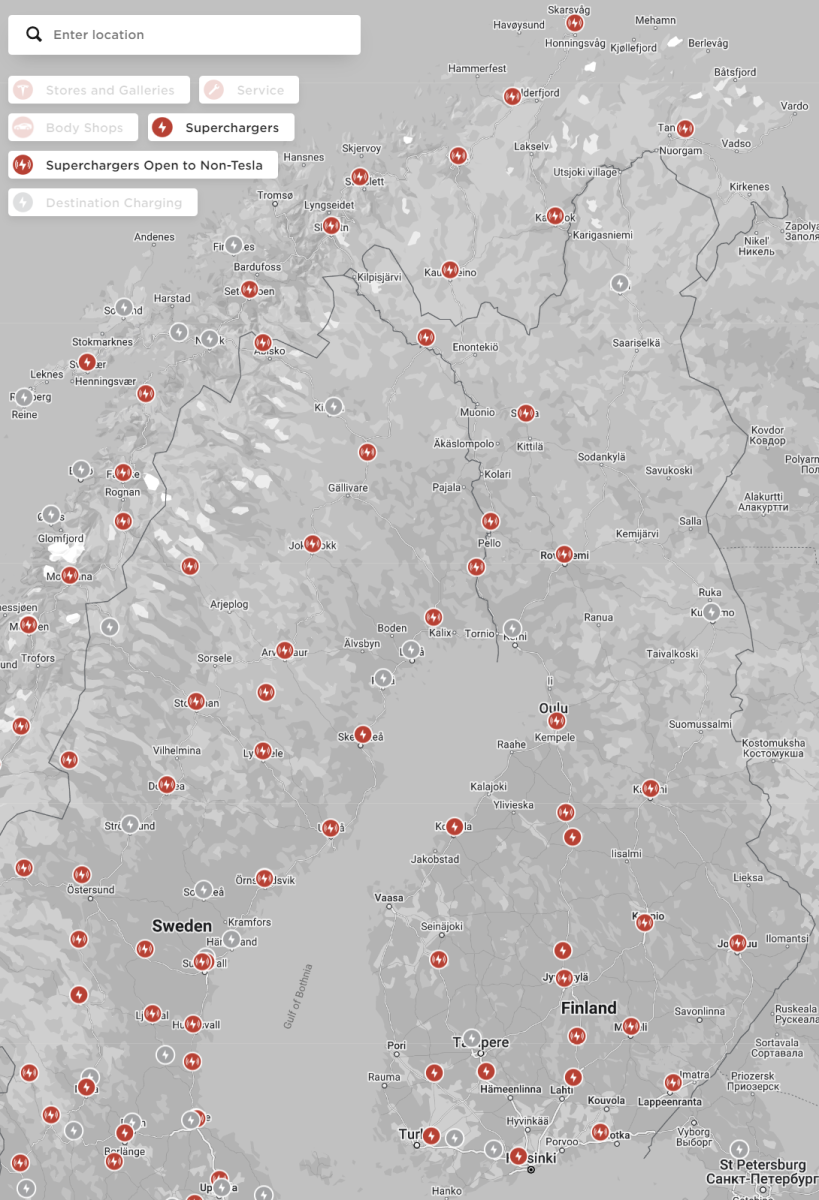Image resolution: width=819 pixels, height=1200 pixels.
Task: Open the Supercharger pin at Örnsköldsvik
Action: [x=264, y=878]
